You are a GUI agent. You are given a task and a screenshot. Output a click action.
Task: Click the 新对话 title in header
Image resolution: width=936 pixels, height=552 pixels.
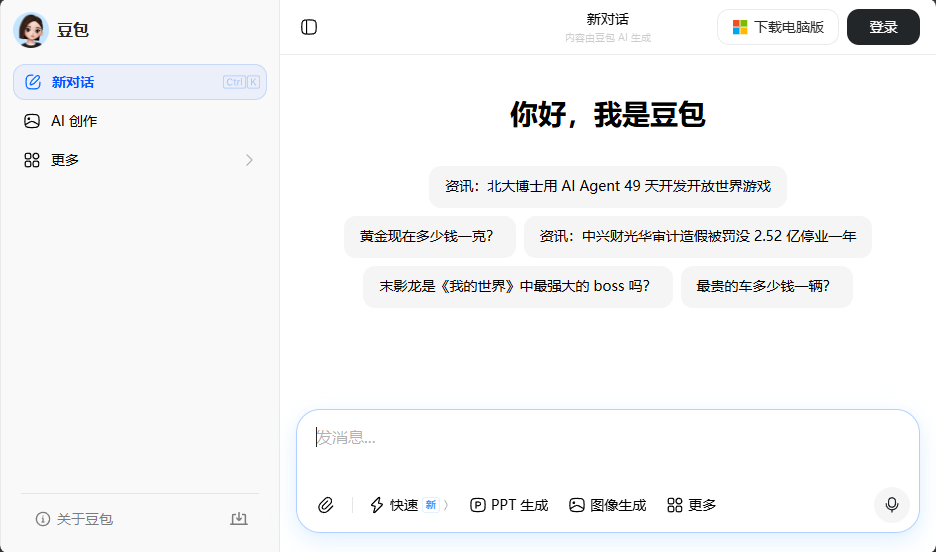pyautogui.click(x=608, y=19)
